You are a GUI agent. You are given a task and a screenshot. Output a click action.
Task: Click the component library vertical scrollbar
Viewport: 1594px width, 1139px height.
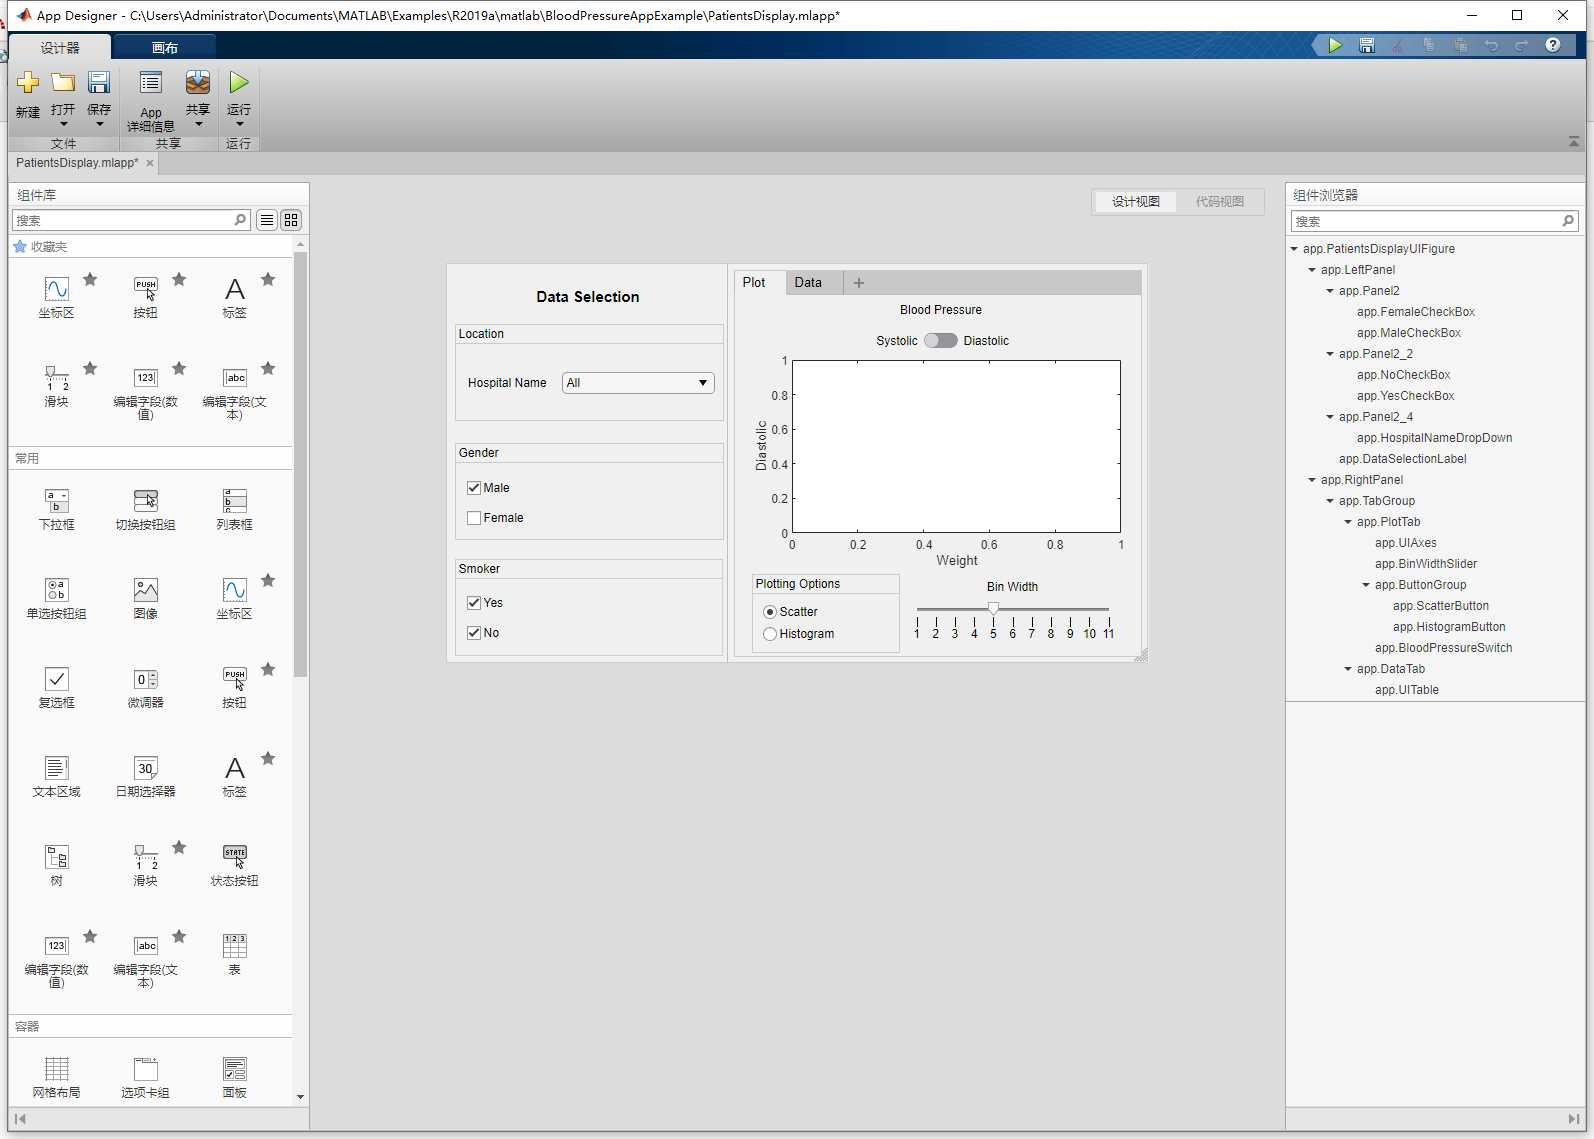click(300, 464)
